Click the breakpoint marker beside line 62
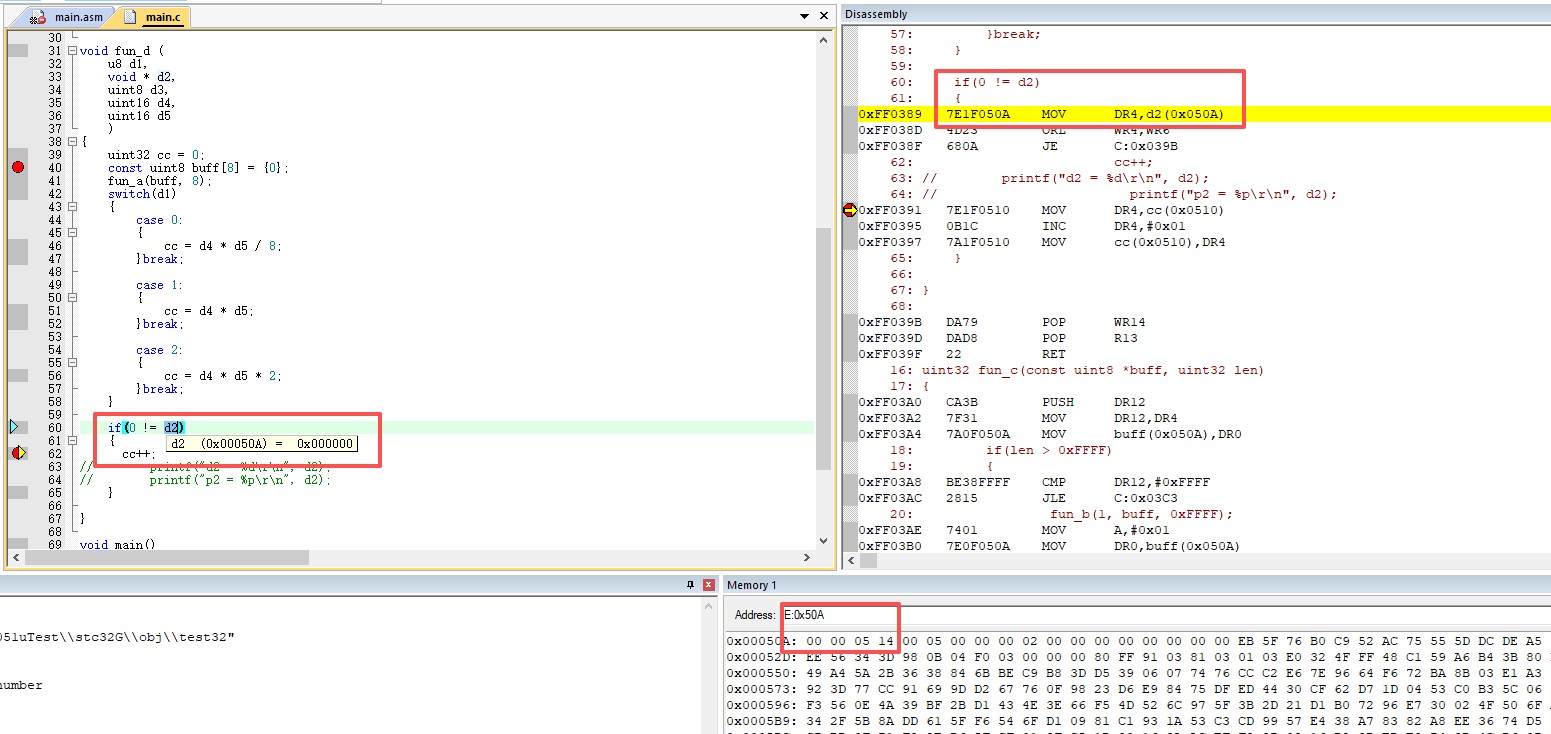The height and width of the screenshot is (734, 1551). 18,453
